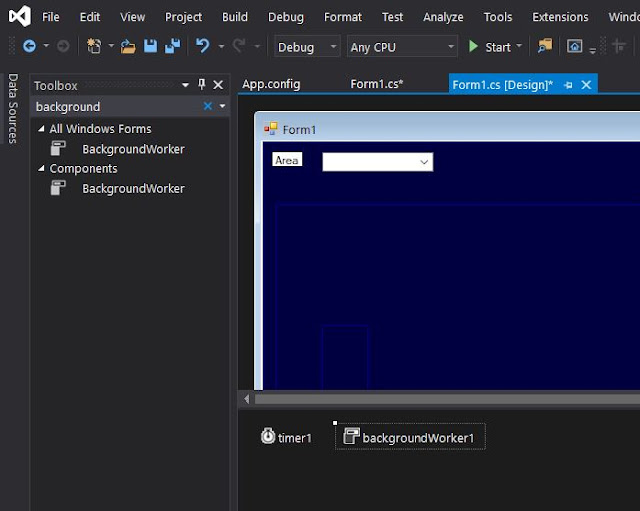The width and height of the screenshot is (640, 511).
Task: Click the greyed Redo arrow
Action: tap(239, 46)
